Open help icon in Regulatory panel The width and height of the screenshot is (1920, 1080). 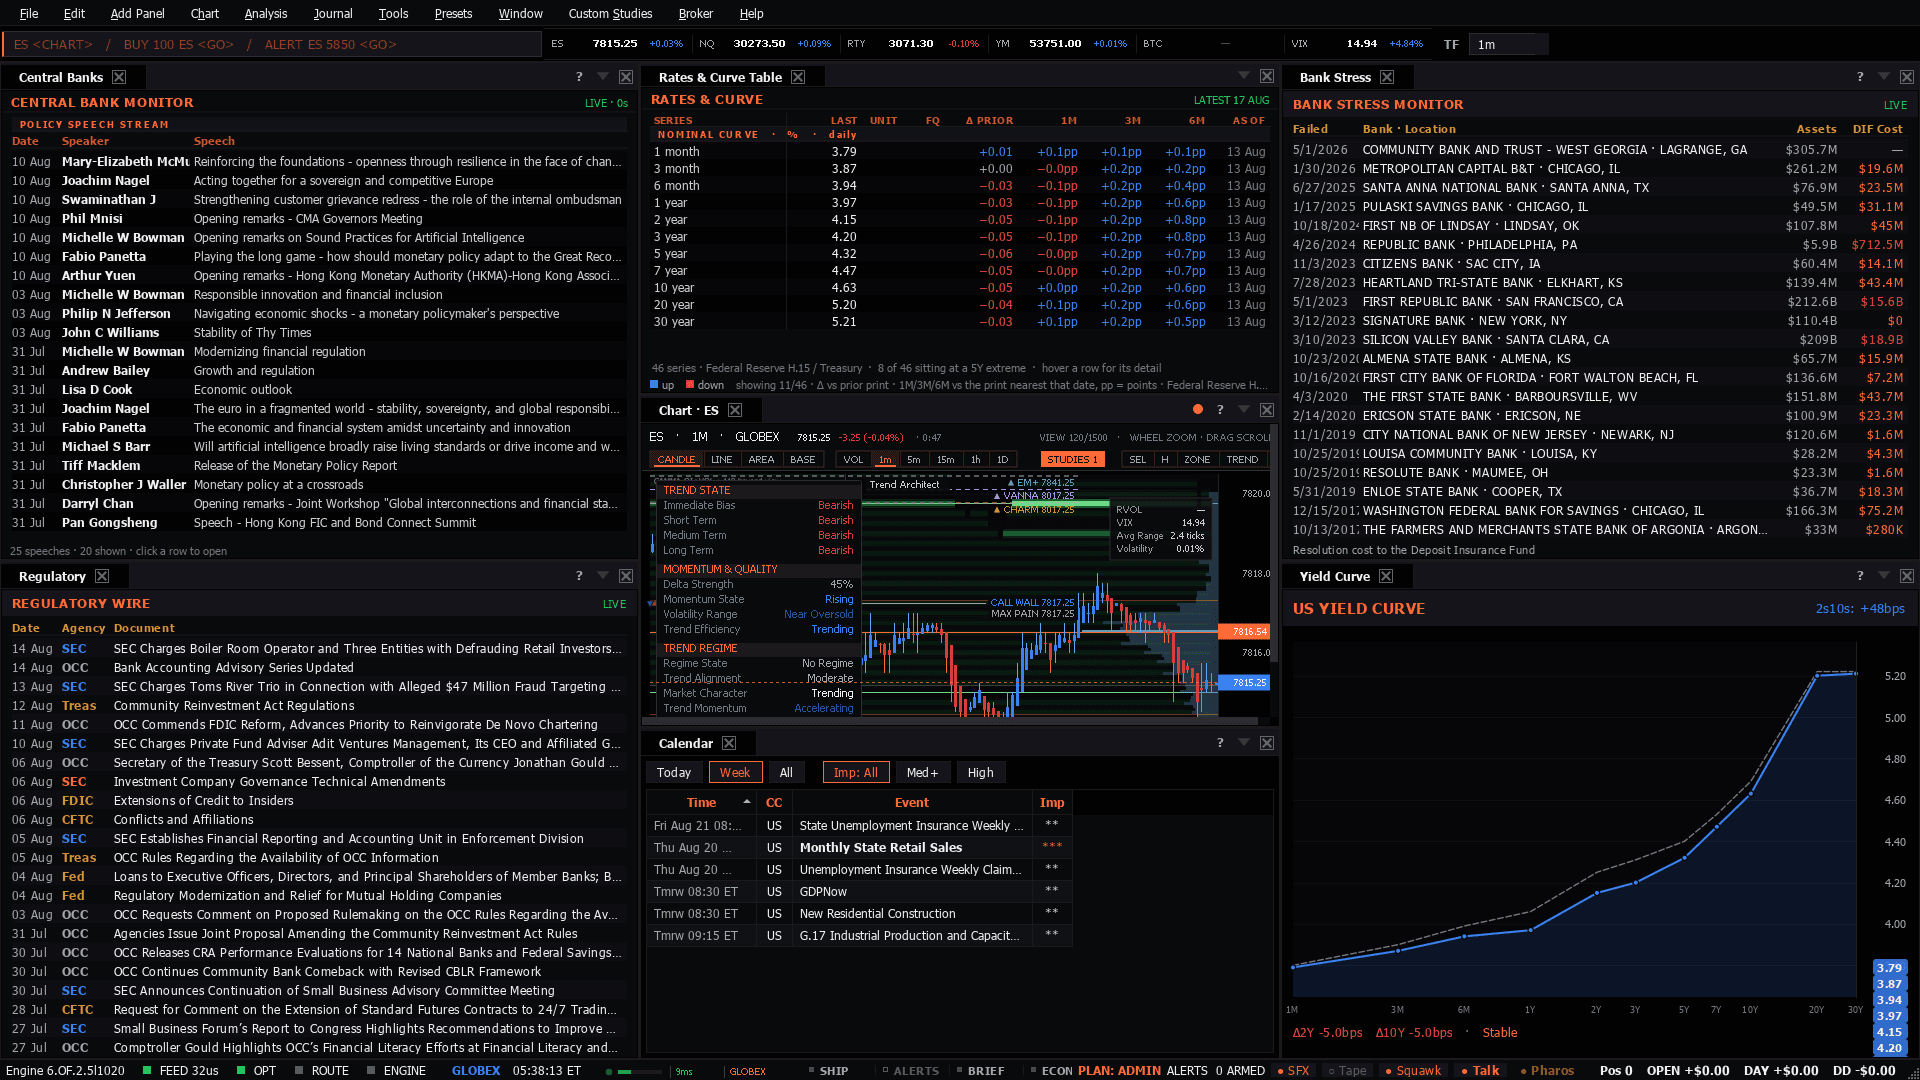pos(579,576)
